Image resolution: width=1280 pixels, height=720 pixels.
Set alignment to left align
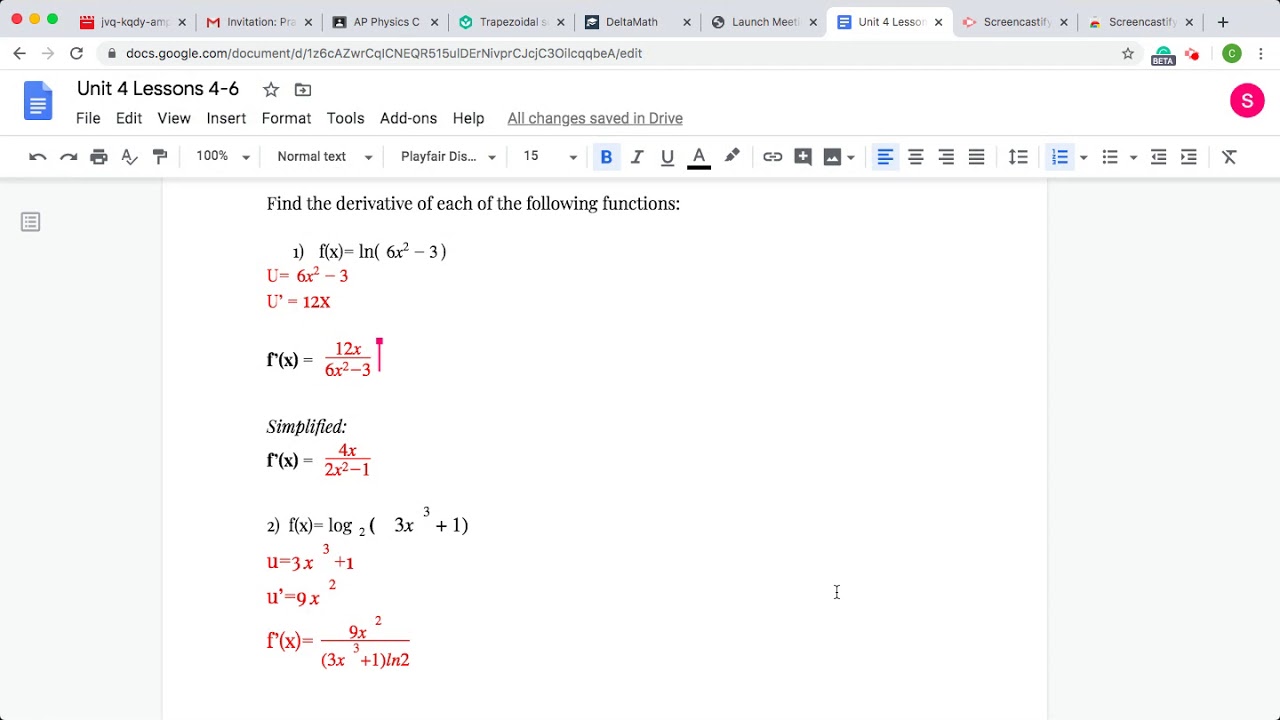pyautogui.click(x=885, y=157)
